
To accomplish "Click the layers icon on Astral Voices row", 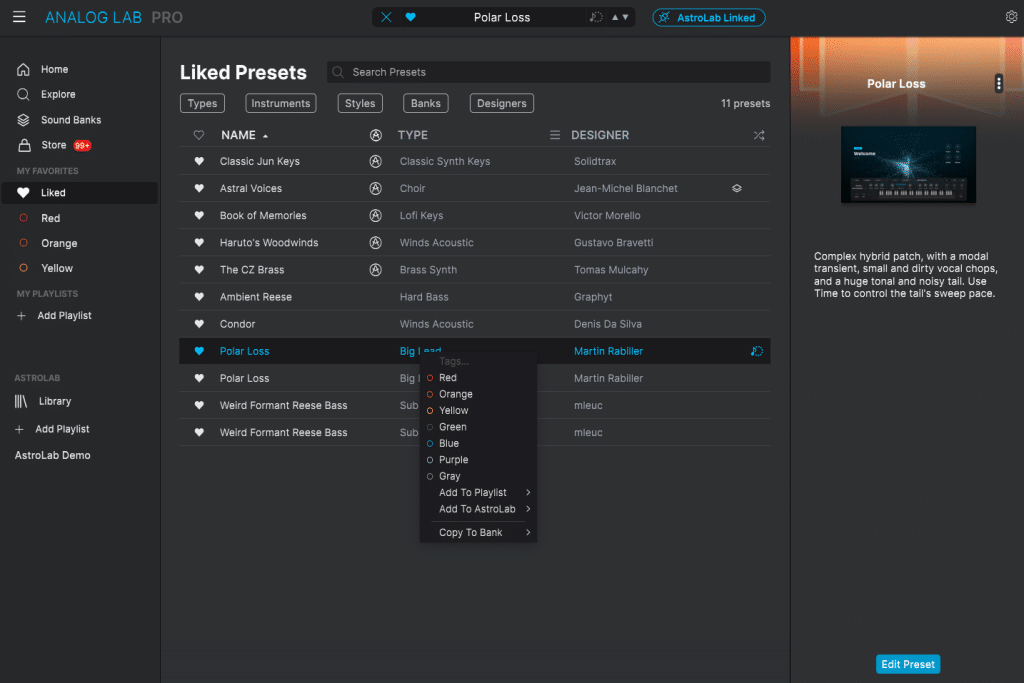I will click(737, 188).
